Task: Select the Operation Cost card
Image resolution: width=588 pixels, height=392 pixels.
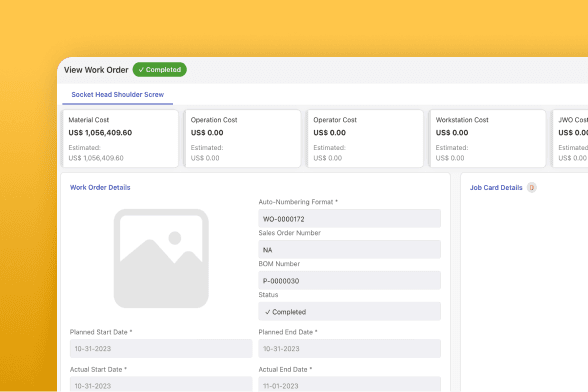Action: click(x=242, y=138)
